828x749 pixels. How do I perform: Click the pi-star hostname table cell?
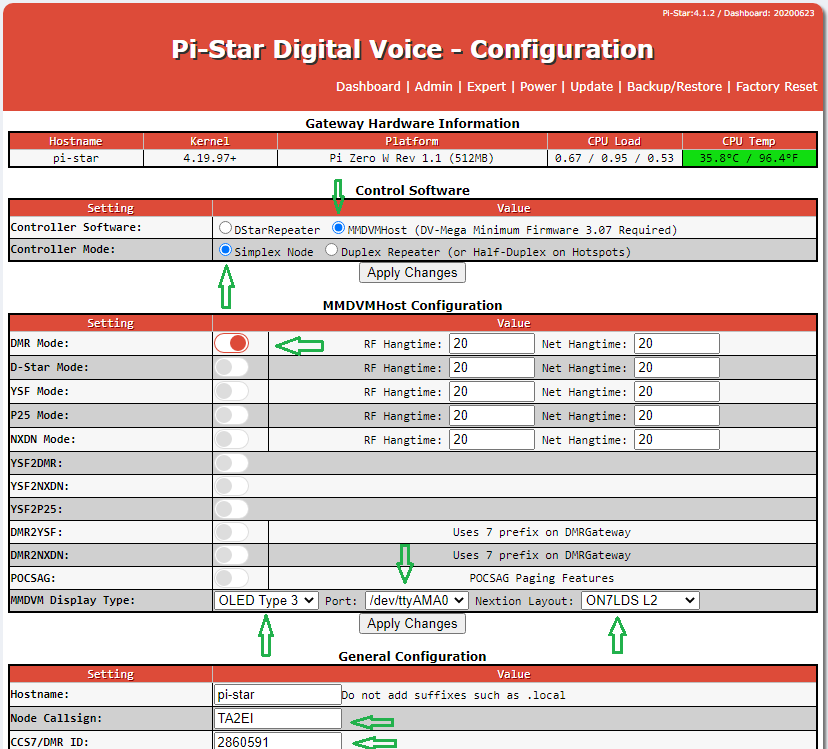click(x=76, y=158)
